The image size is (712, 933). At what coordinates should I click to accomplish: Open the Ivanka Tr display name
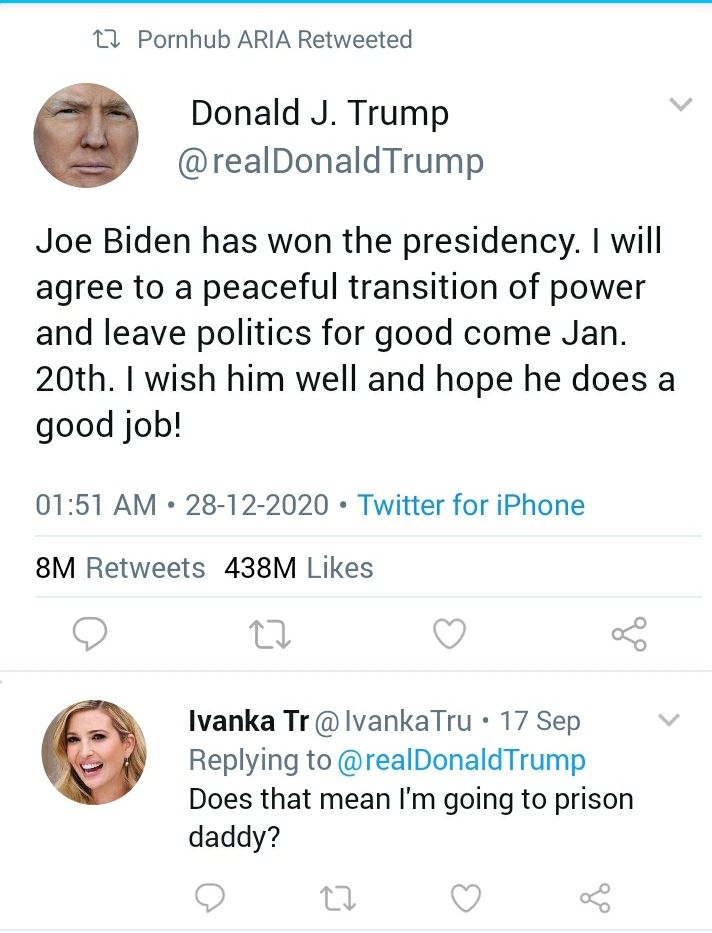tap(249, 721)
